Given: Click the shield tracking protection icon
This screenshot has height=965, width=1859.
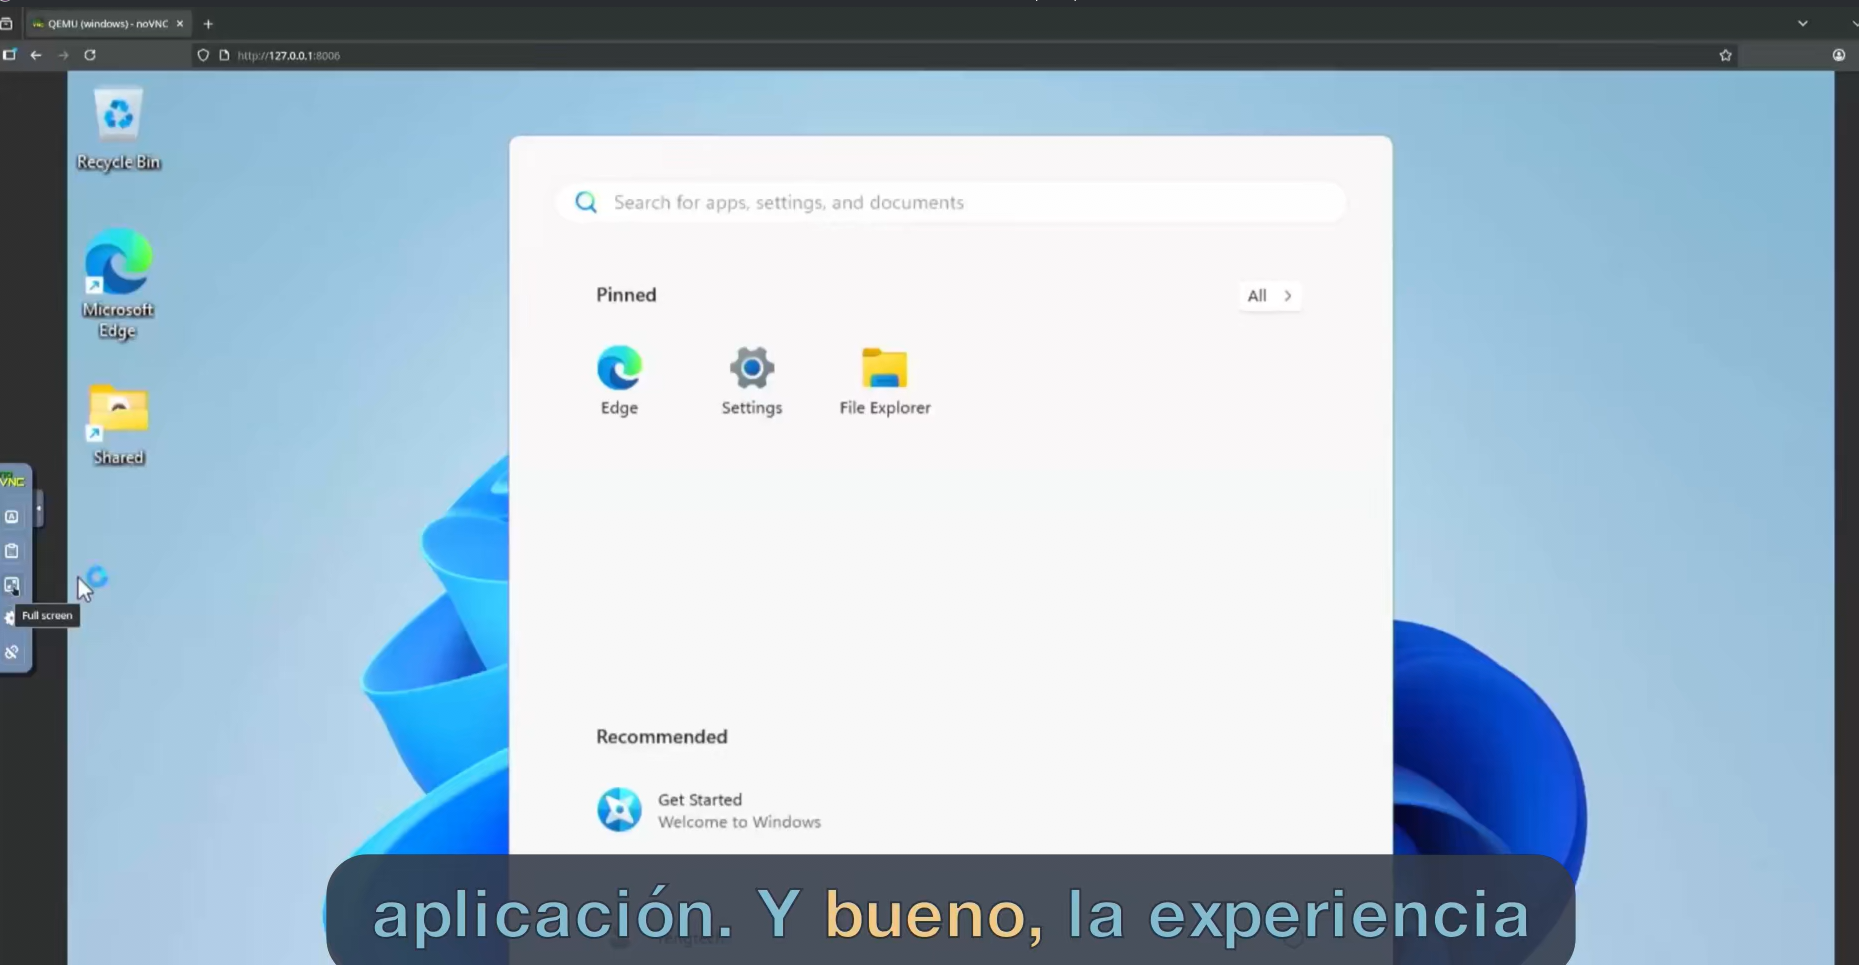Looking at the screenshot, I should pyautogui.click(x=203, y=55).
